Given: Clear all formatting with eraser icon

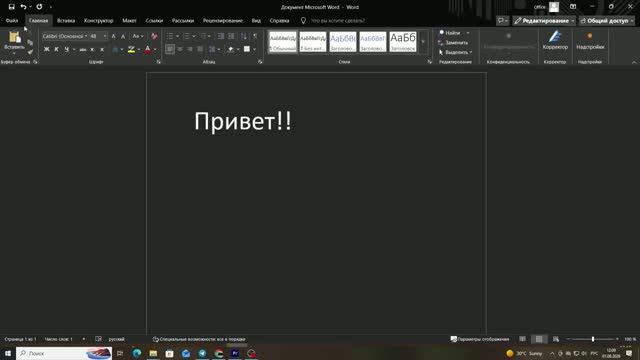Looking at the screenshot, I should (x=154, y=36).
